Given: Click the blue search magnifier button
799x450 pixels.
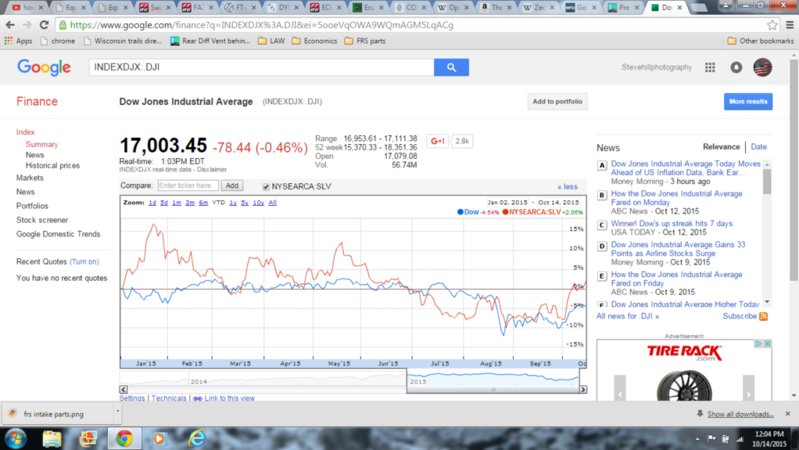Looking at the screenshot, I should tap(451, 67).
